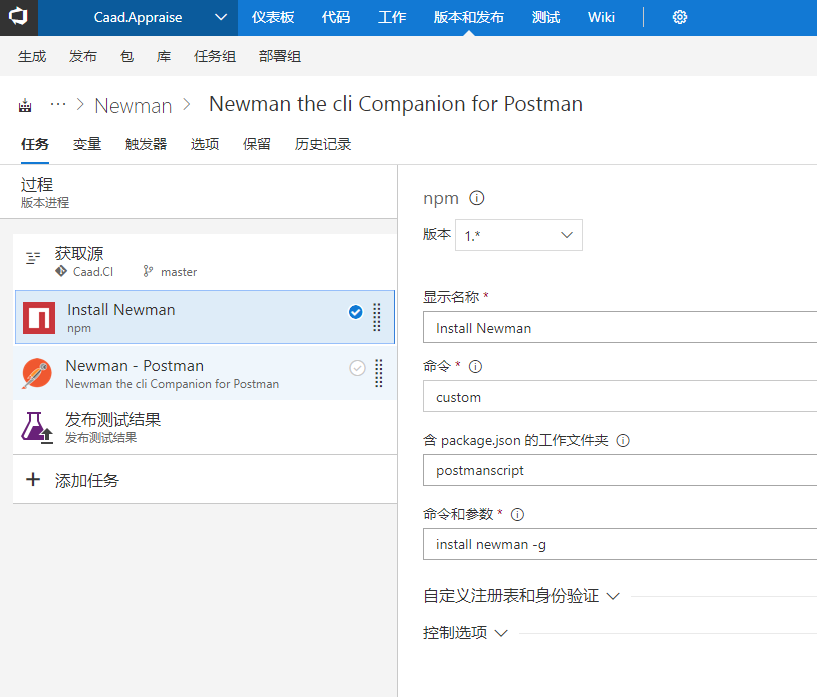Click the field containing install newman -g
Image resolution: width=817 pixels, height=697 pixels.
pyautogui.click(x=620, y=544)
